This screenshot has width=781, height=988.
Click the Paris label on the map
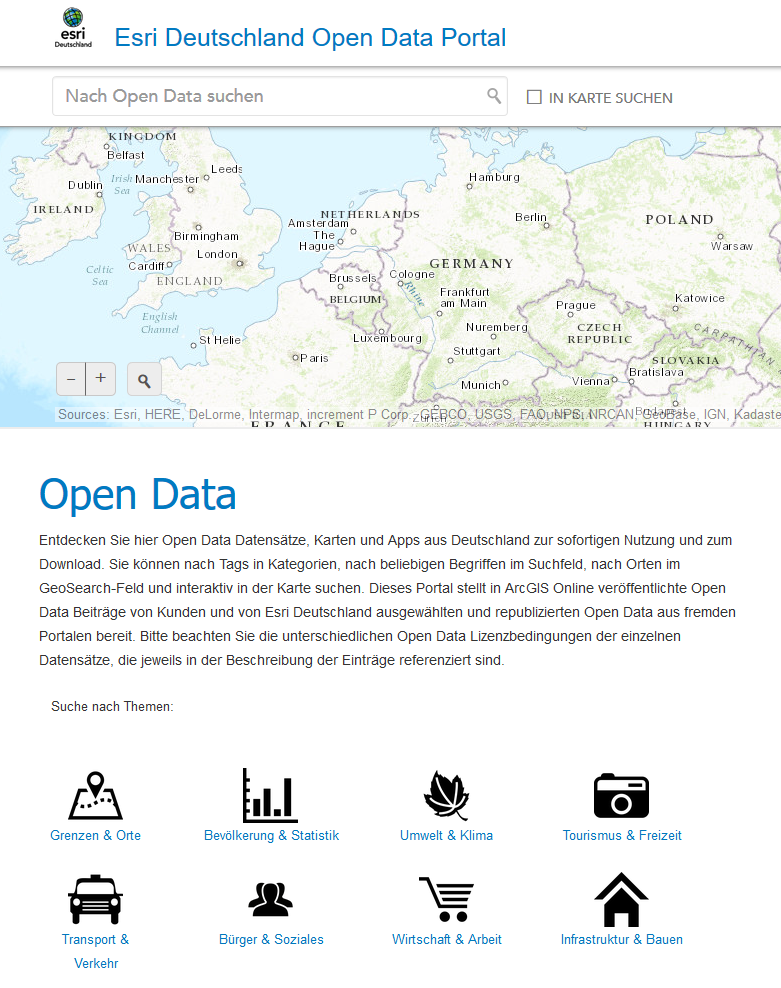(314, 358)
